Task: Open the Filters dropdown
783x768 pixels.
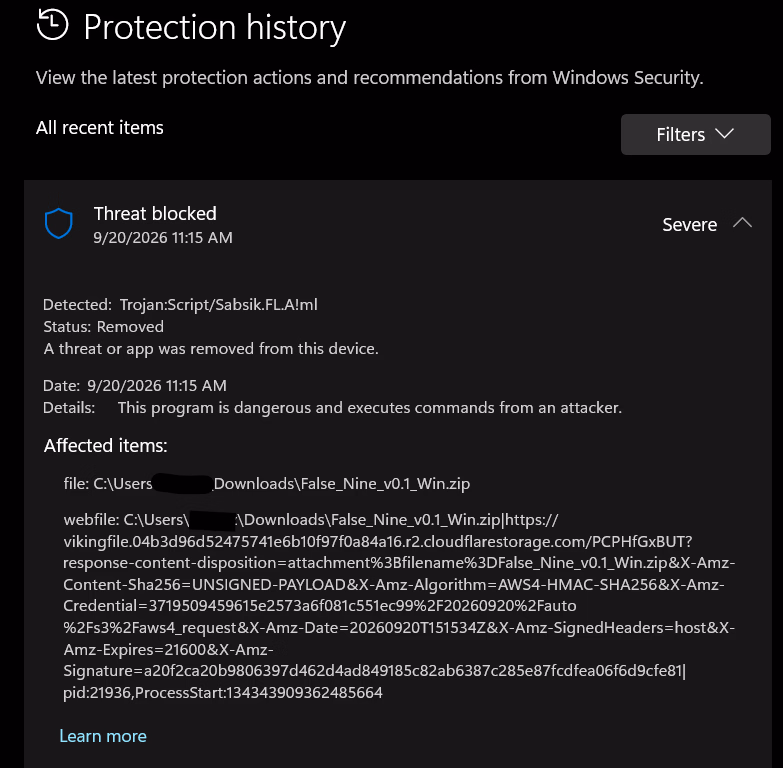Action: [x=696, y=134]
